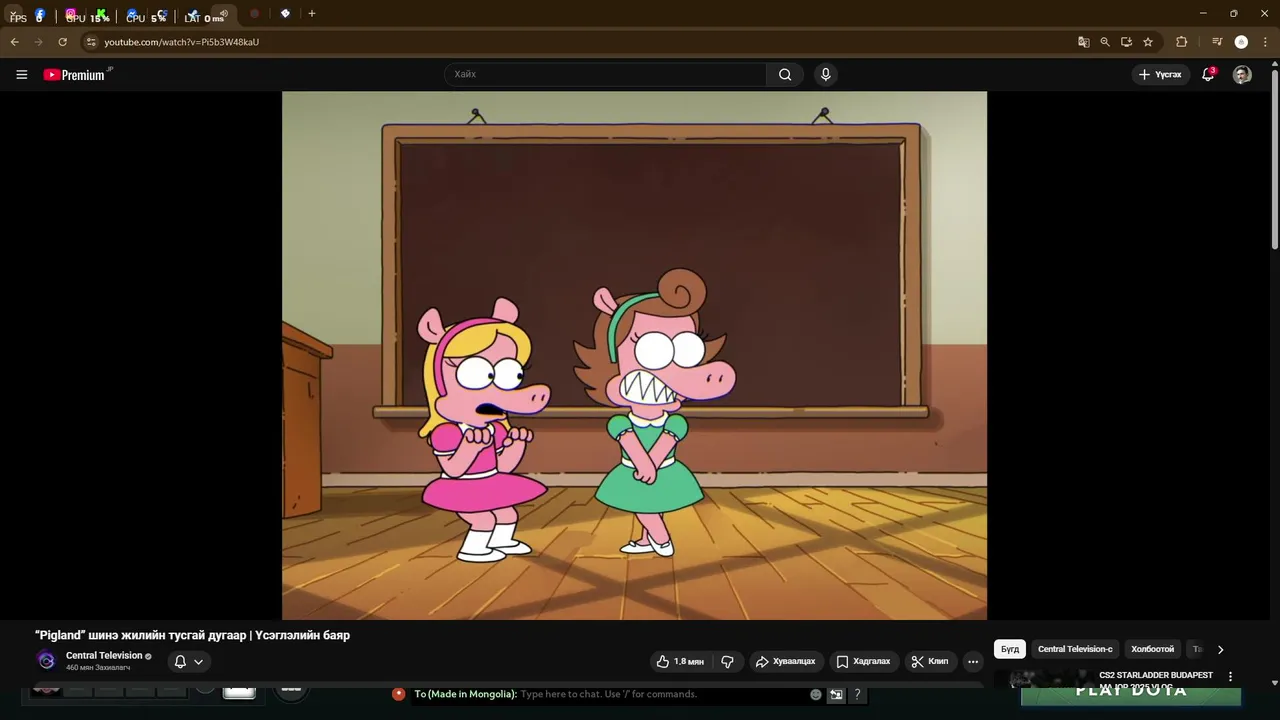Open Chrome's three-dot menu
The height and width of the screenshot is (720, 1280).
coord(1266,42)
